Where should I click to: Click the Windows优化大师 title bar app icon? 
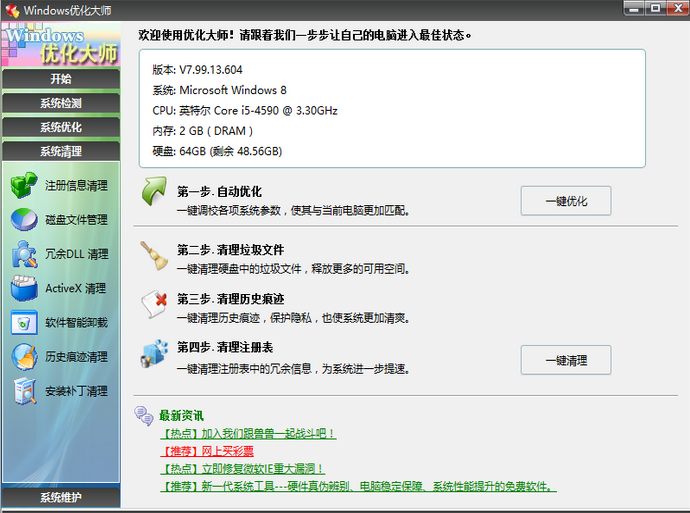coord(12,10)
